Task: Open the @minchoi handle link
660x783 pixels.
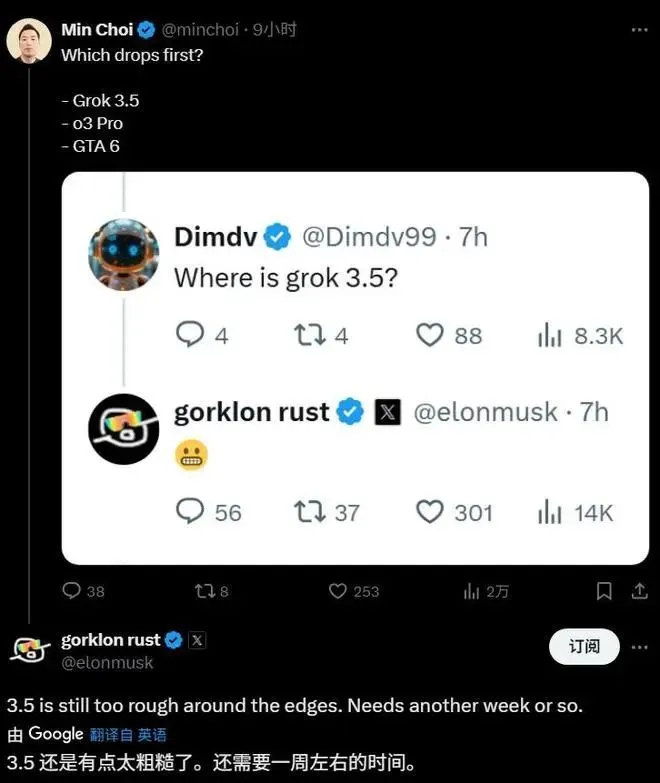Action: pyautogui.click(x=200, y=30)
